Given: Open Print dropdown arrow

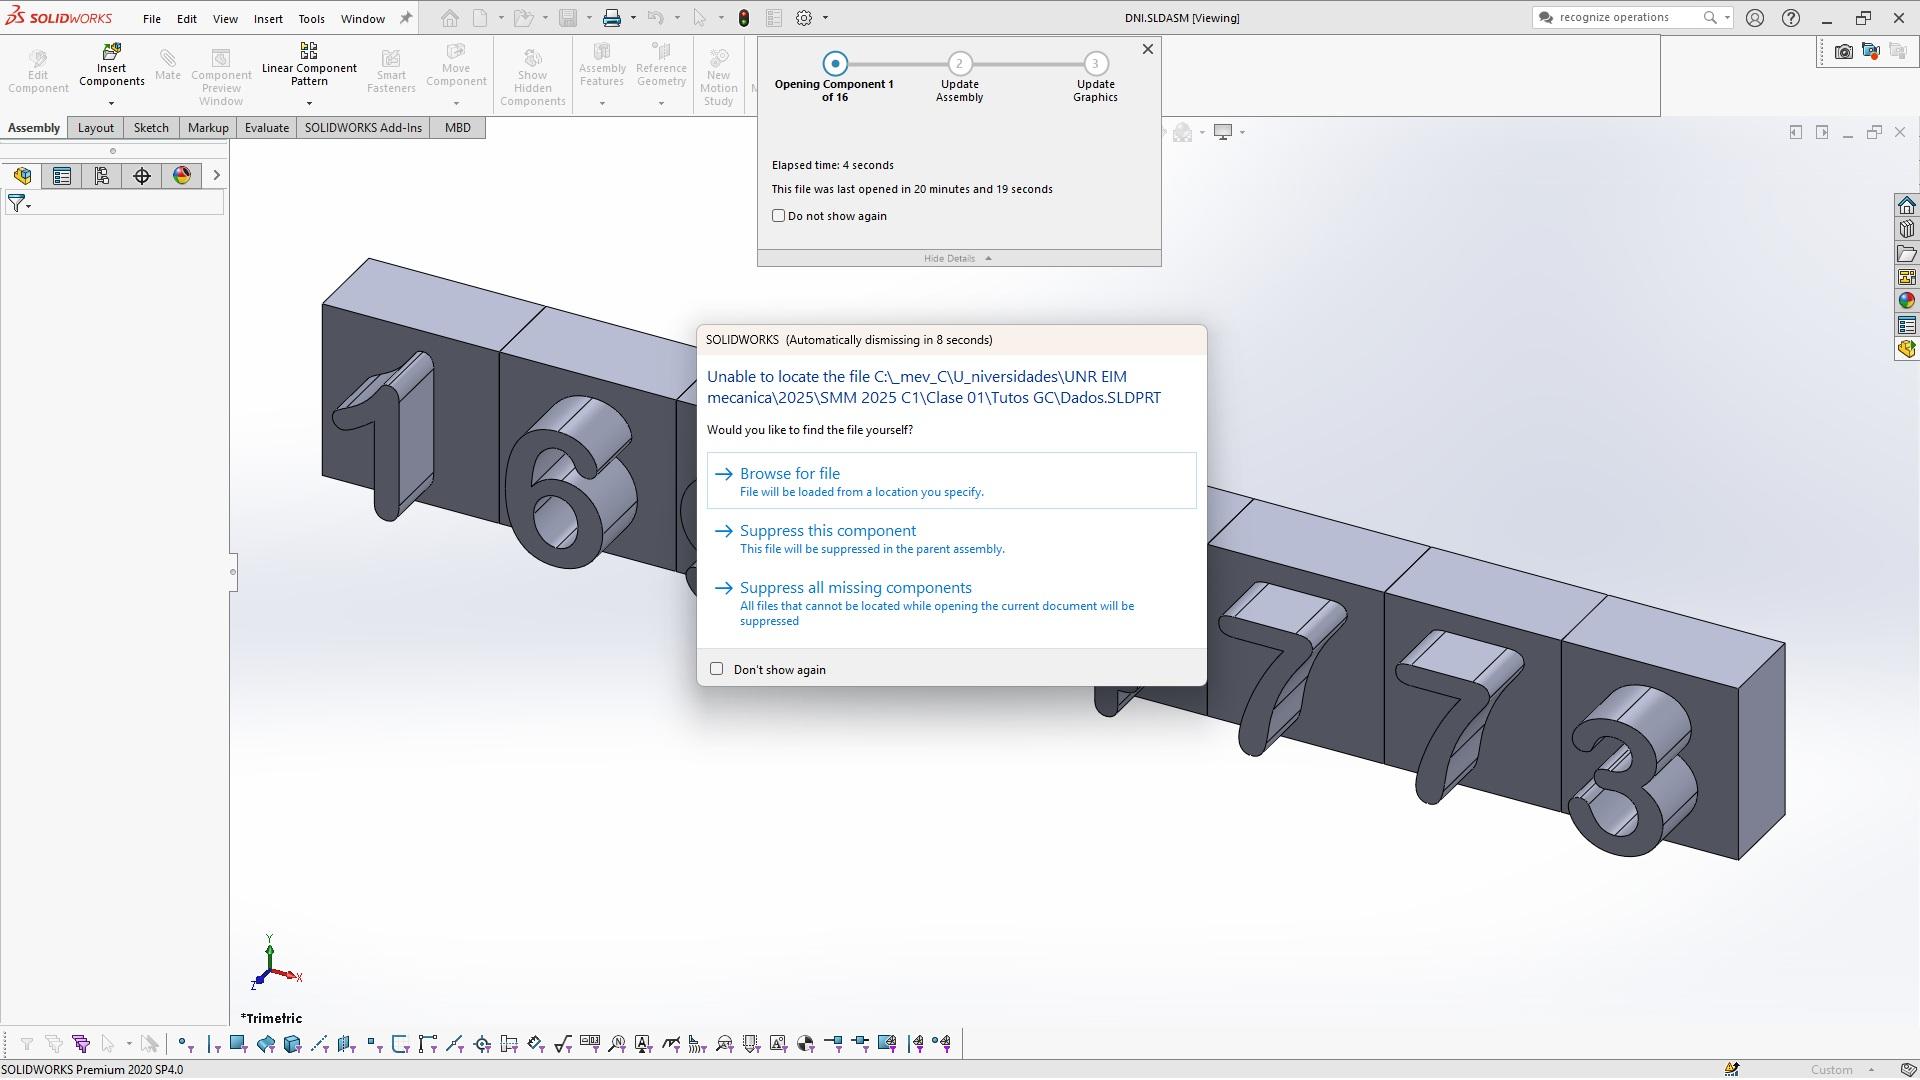Looking at the screenshot, I should tap(633, 18).
